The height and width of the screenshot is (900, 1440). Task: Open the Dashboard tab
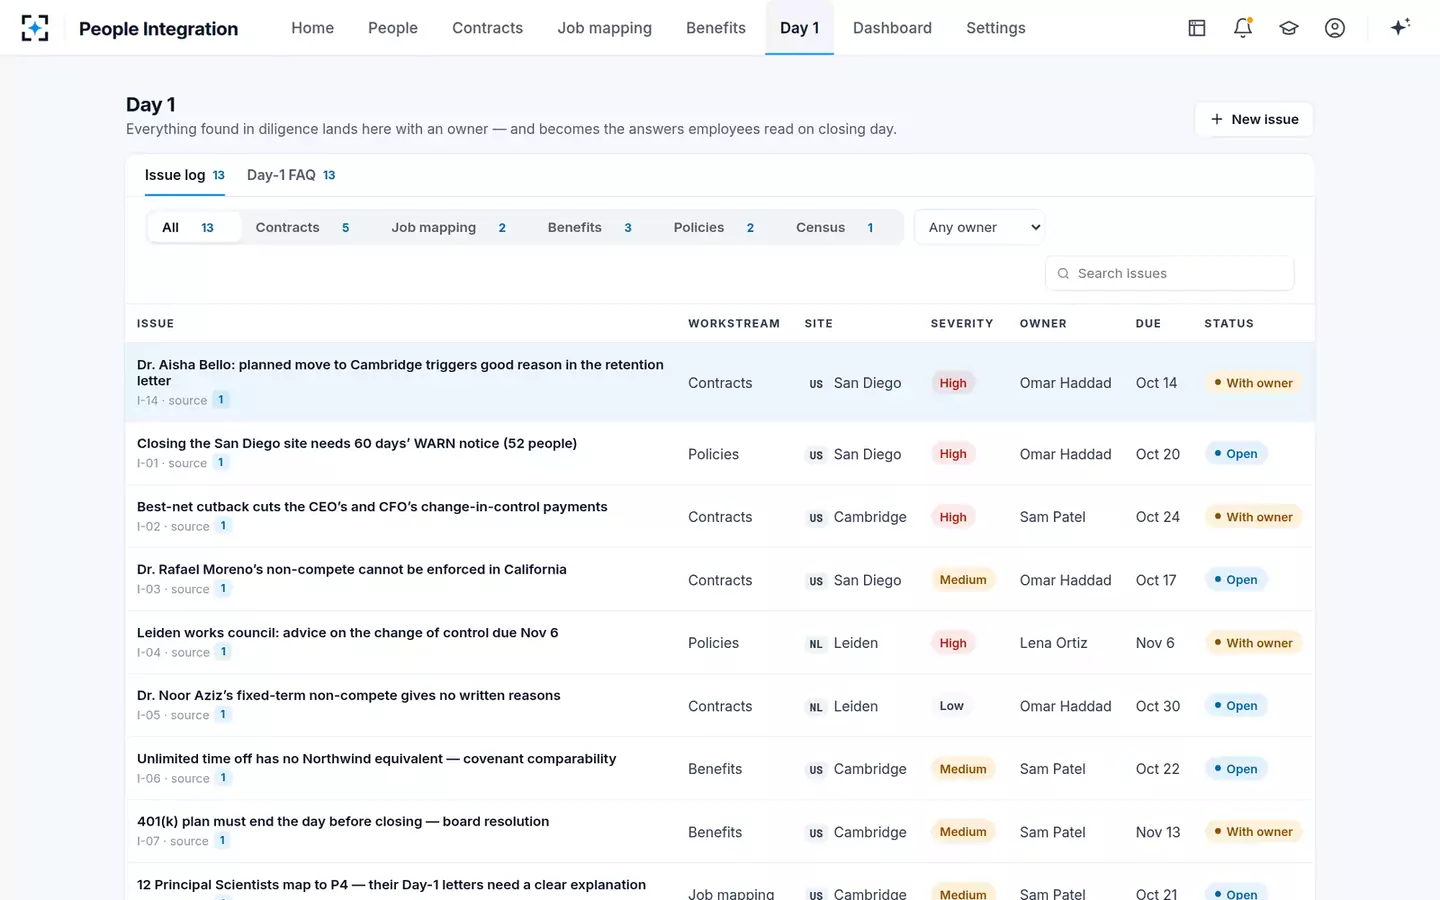click(x=892, y=28)
